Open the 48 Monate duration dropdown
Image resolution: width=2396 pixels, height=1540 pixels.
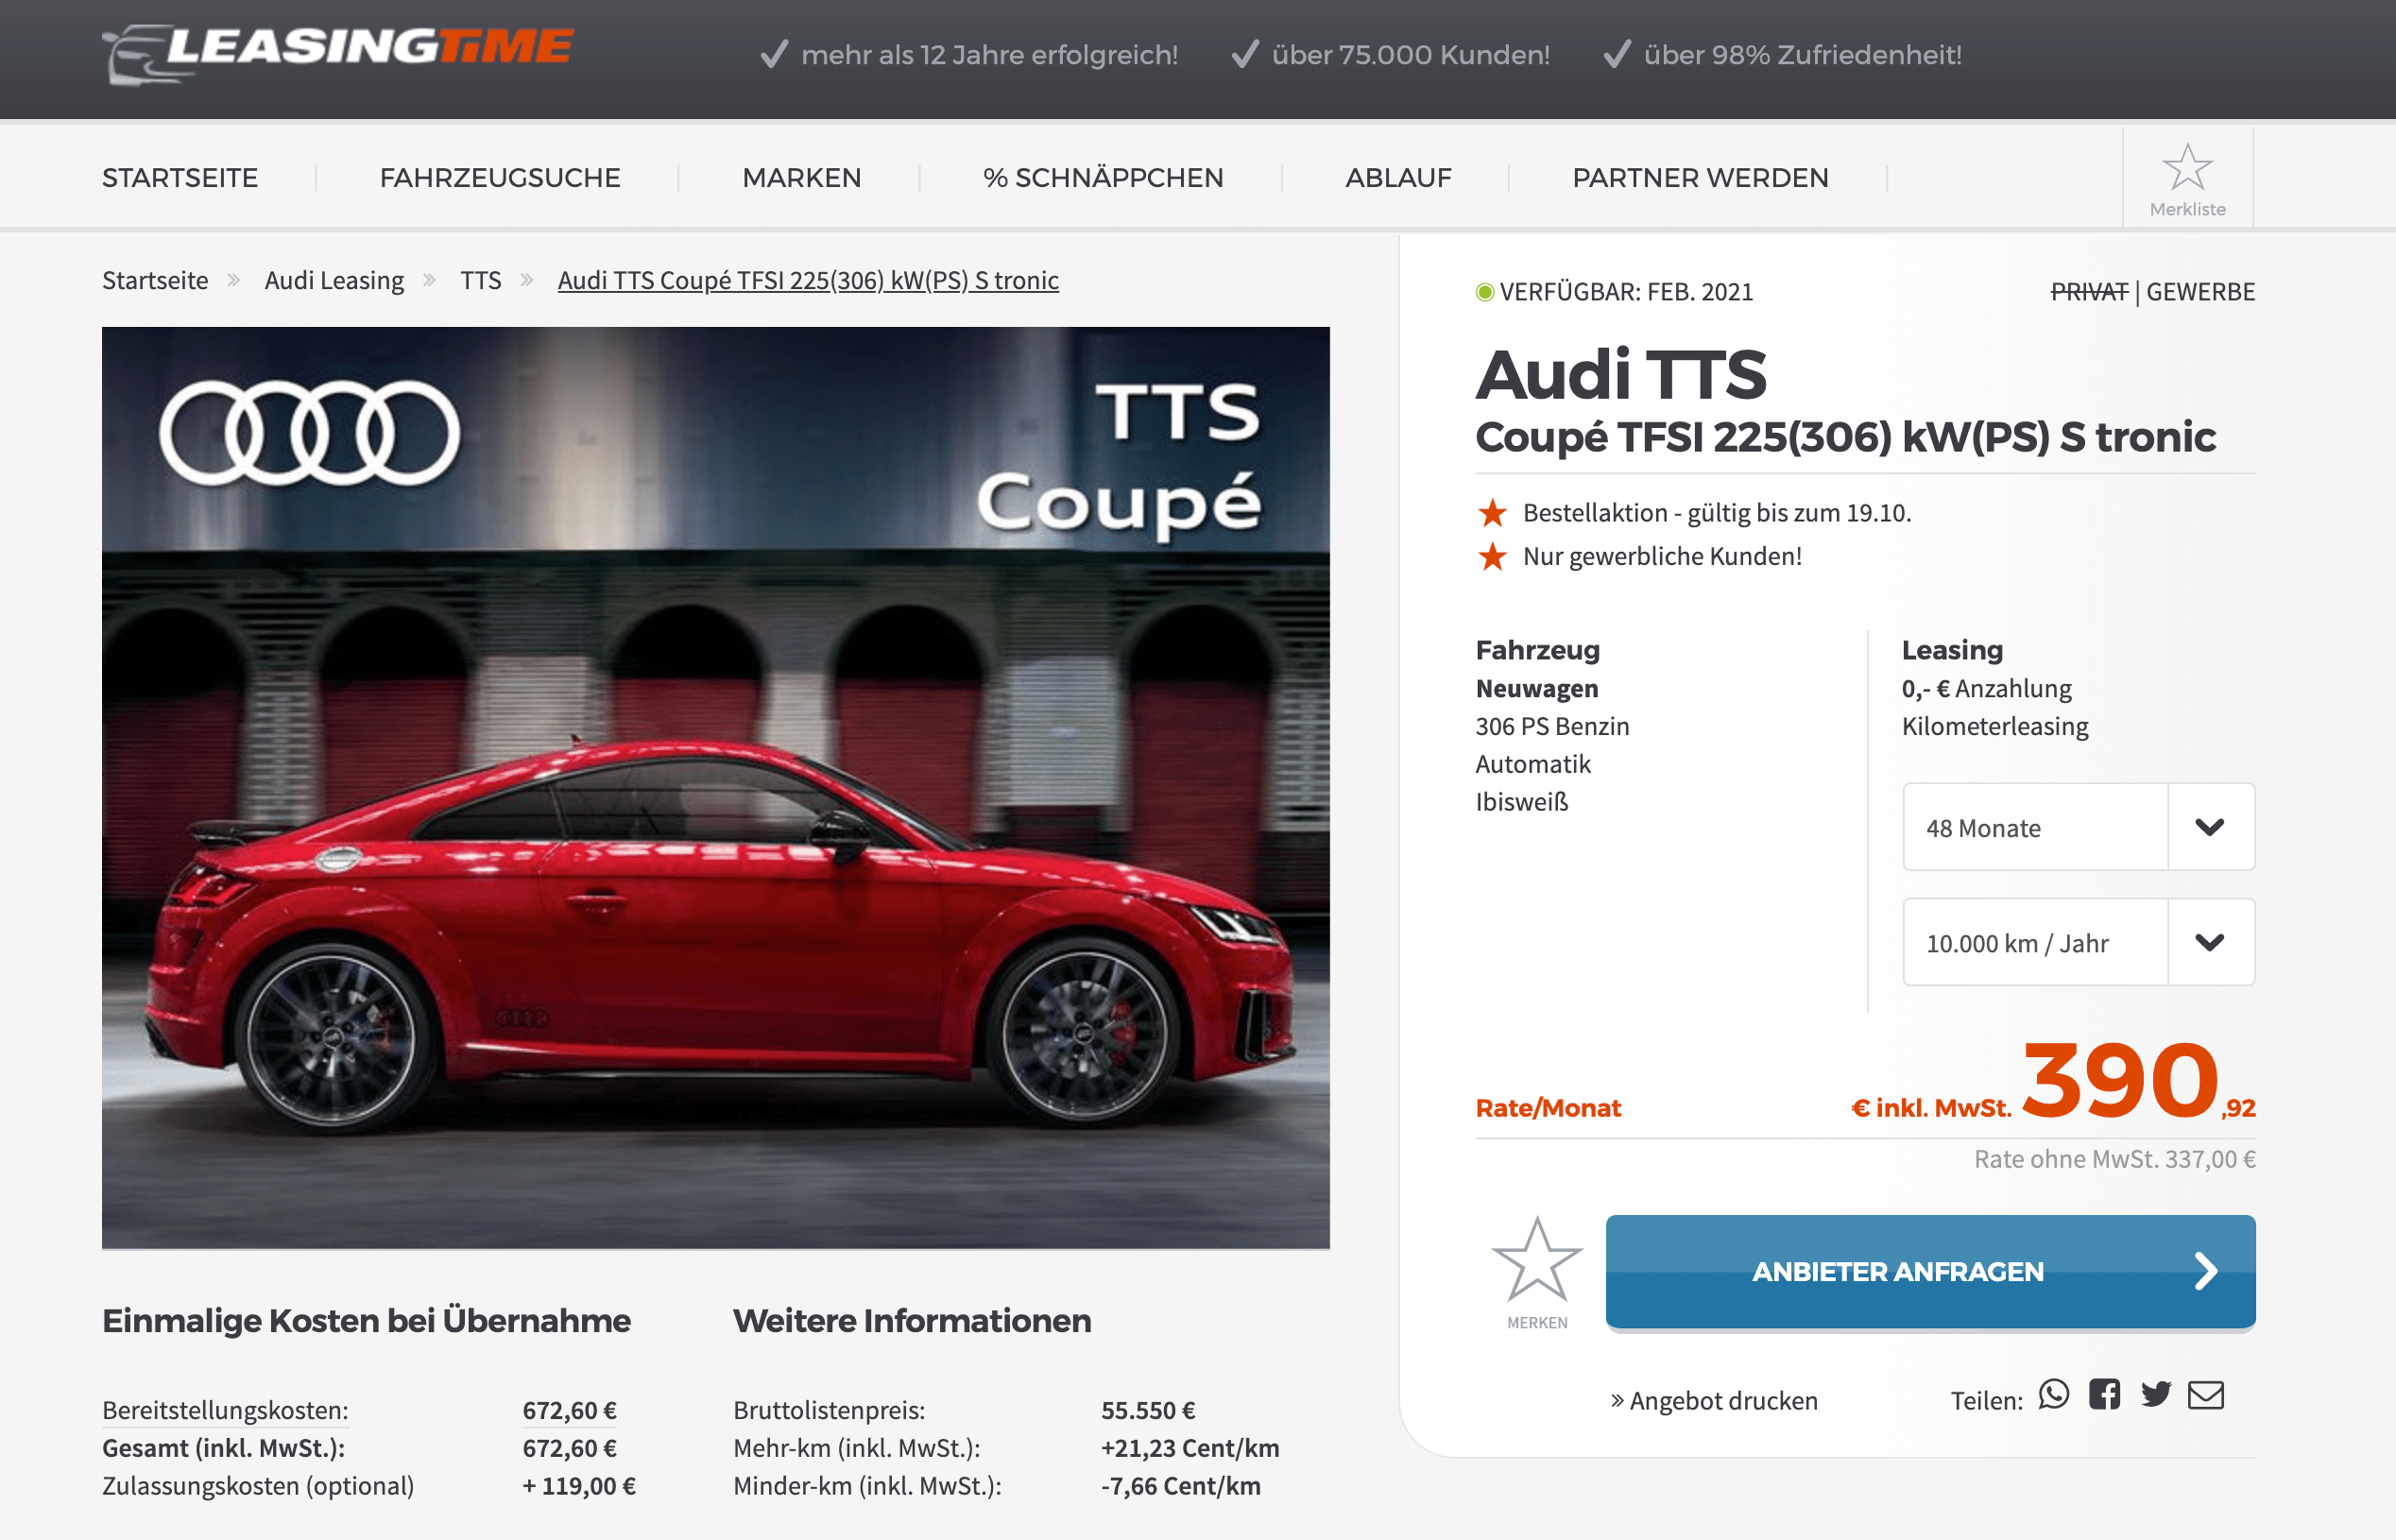2078,827
